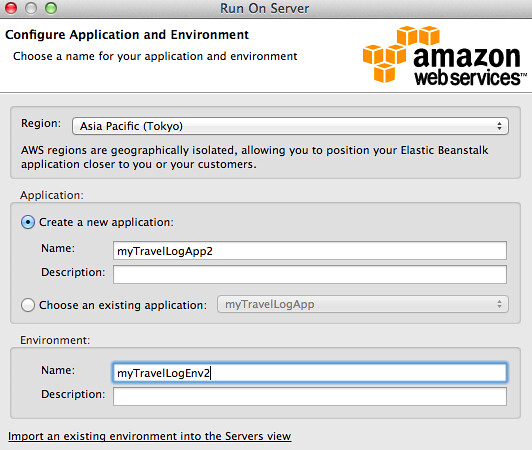The width and height of the screenshot is (532, 450).
Task: Click the Region label text
Action: tap(41, 123)
